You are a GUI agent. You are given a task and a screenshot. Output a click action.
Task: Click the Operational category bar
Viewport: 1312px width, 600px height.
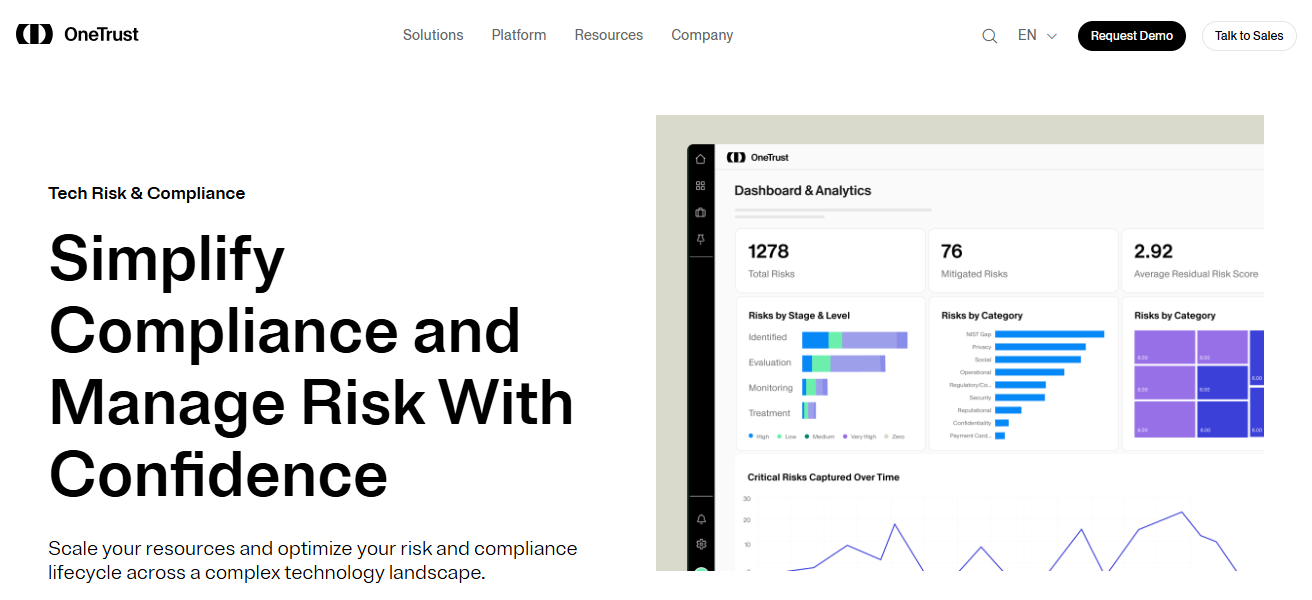1030,372
